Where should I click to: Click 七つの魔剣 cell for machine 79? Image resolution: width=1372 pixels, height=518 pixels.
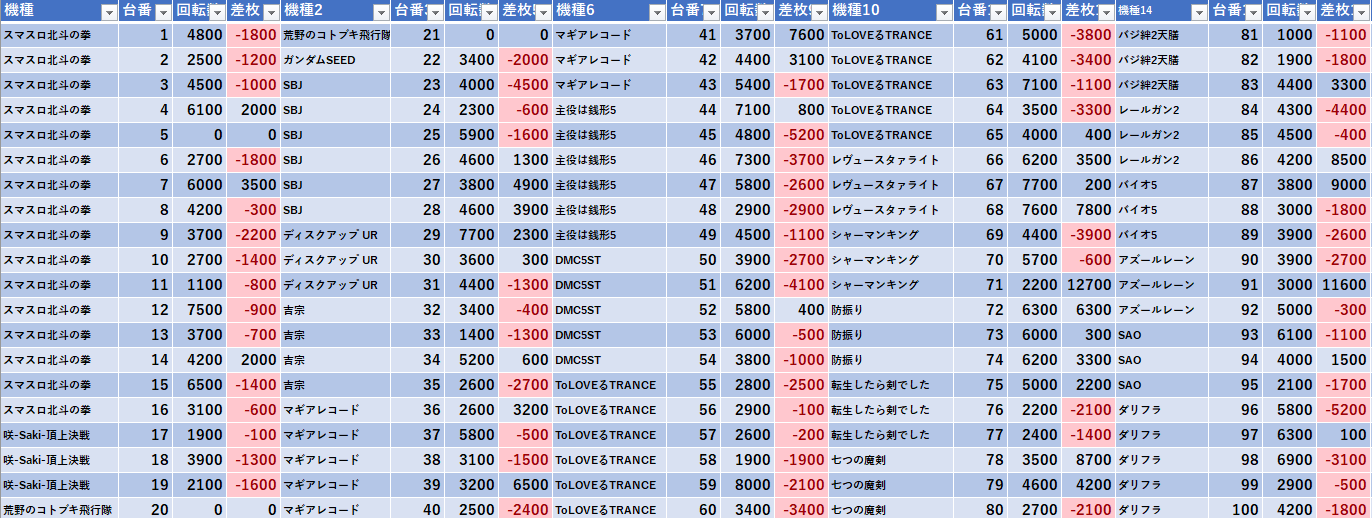coord(891,485)
